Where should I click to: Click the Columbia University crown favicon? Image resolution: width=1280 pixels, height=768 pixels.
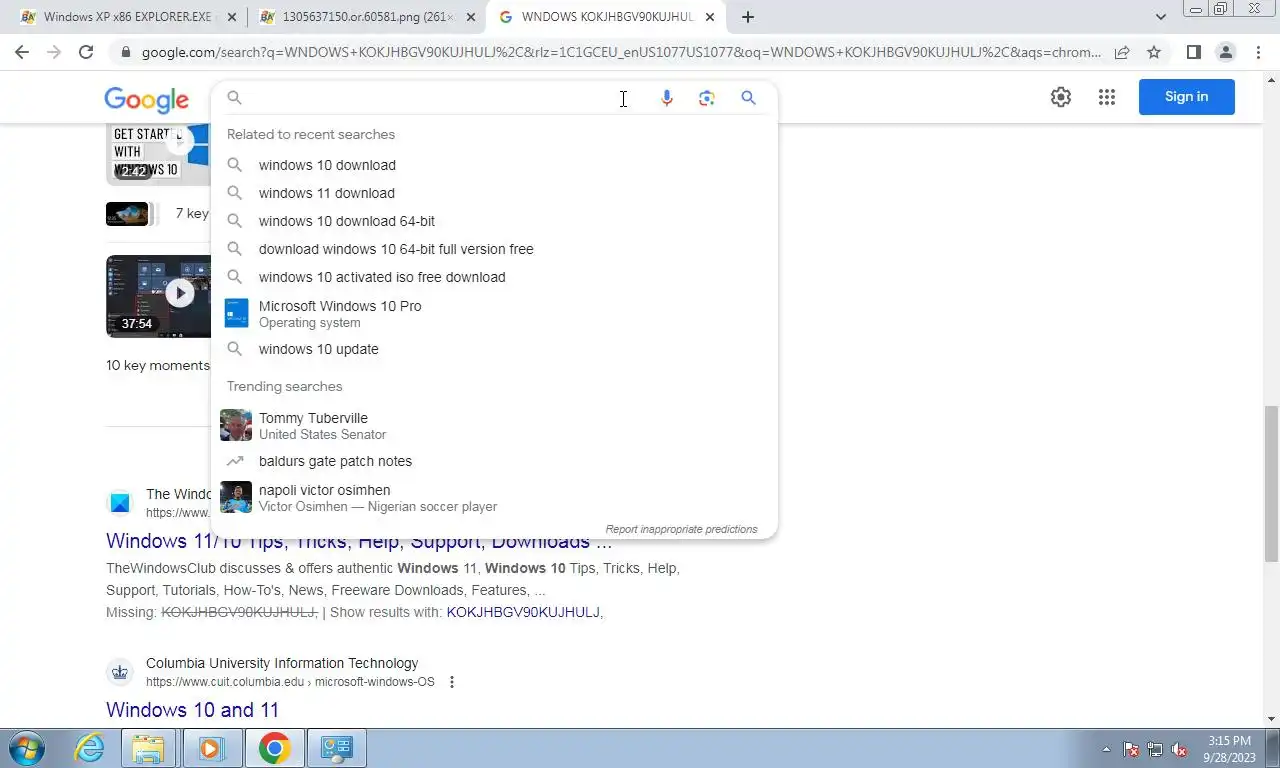[120, 672]
